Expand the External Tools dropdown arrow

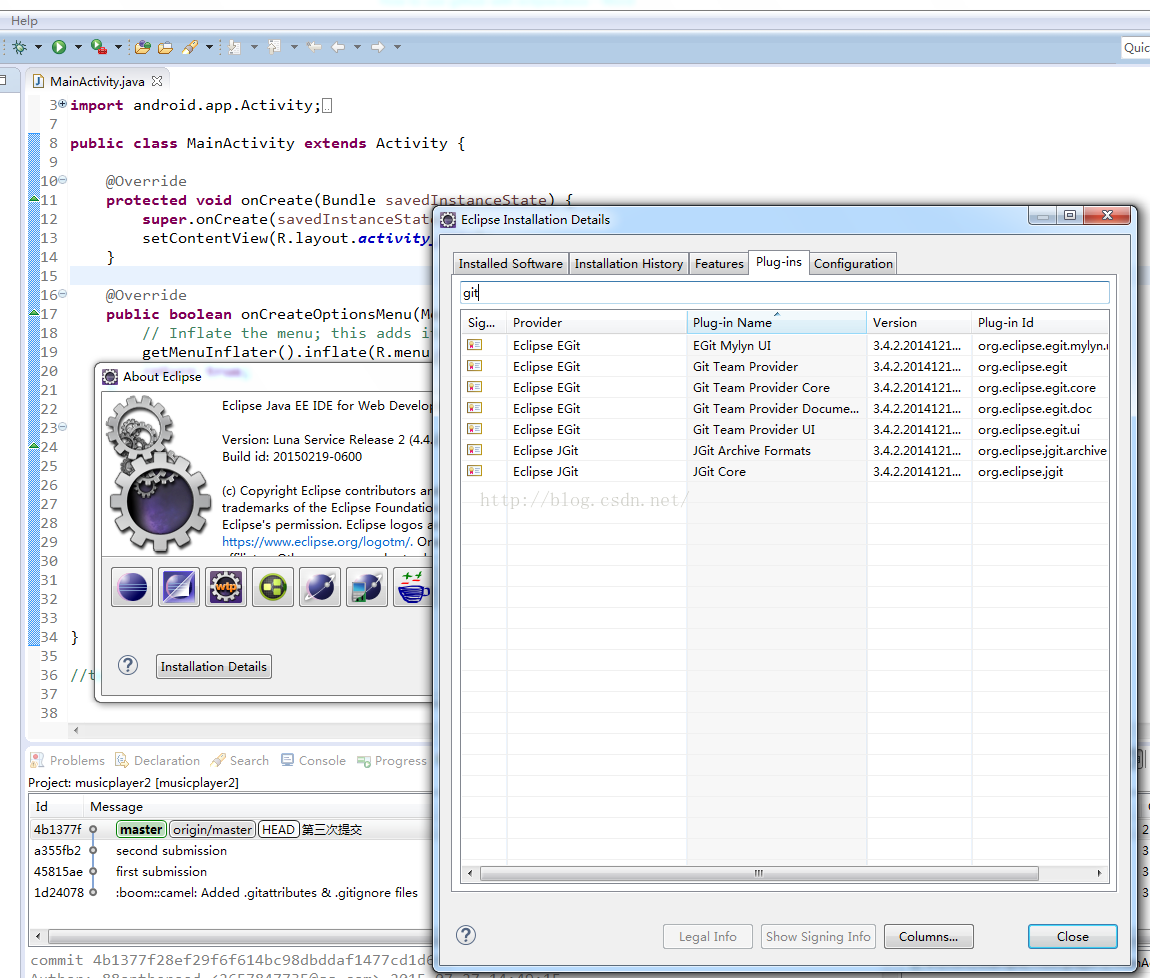pos(118,48)
